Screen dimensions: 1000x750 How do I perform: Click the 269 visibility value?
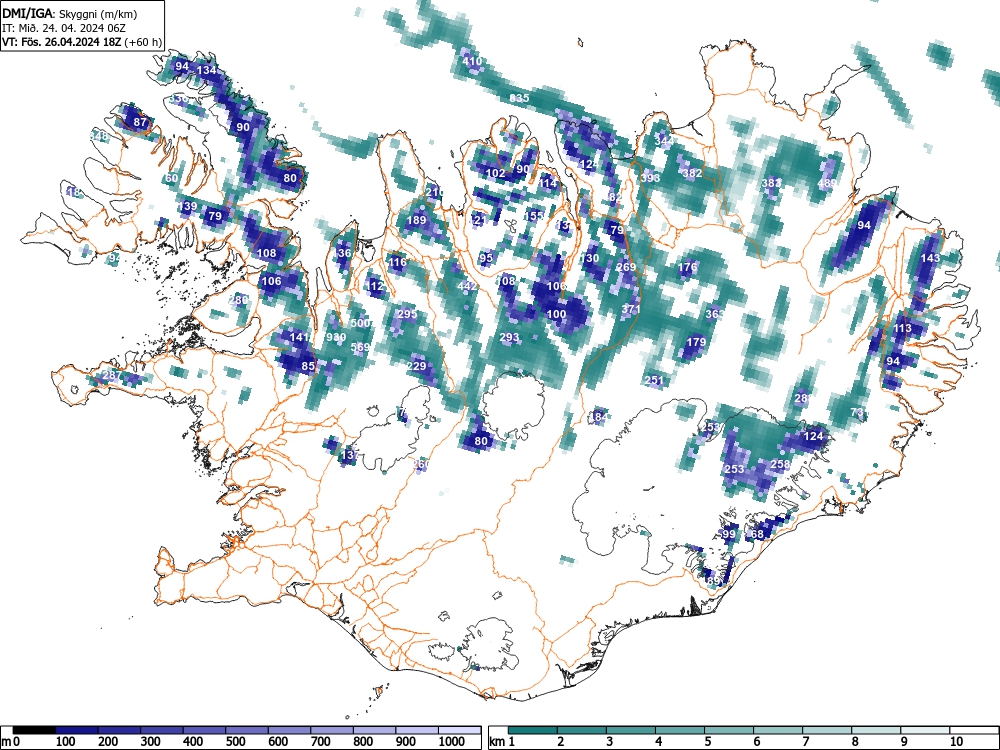coord(626,267)
